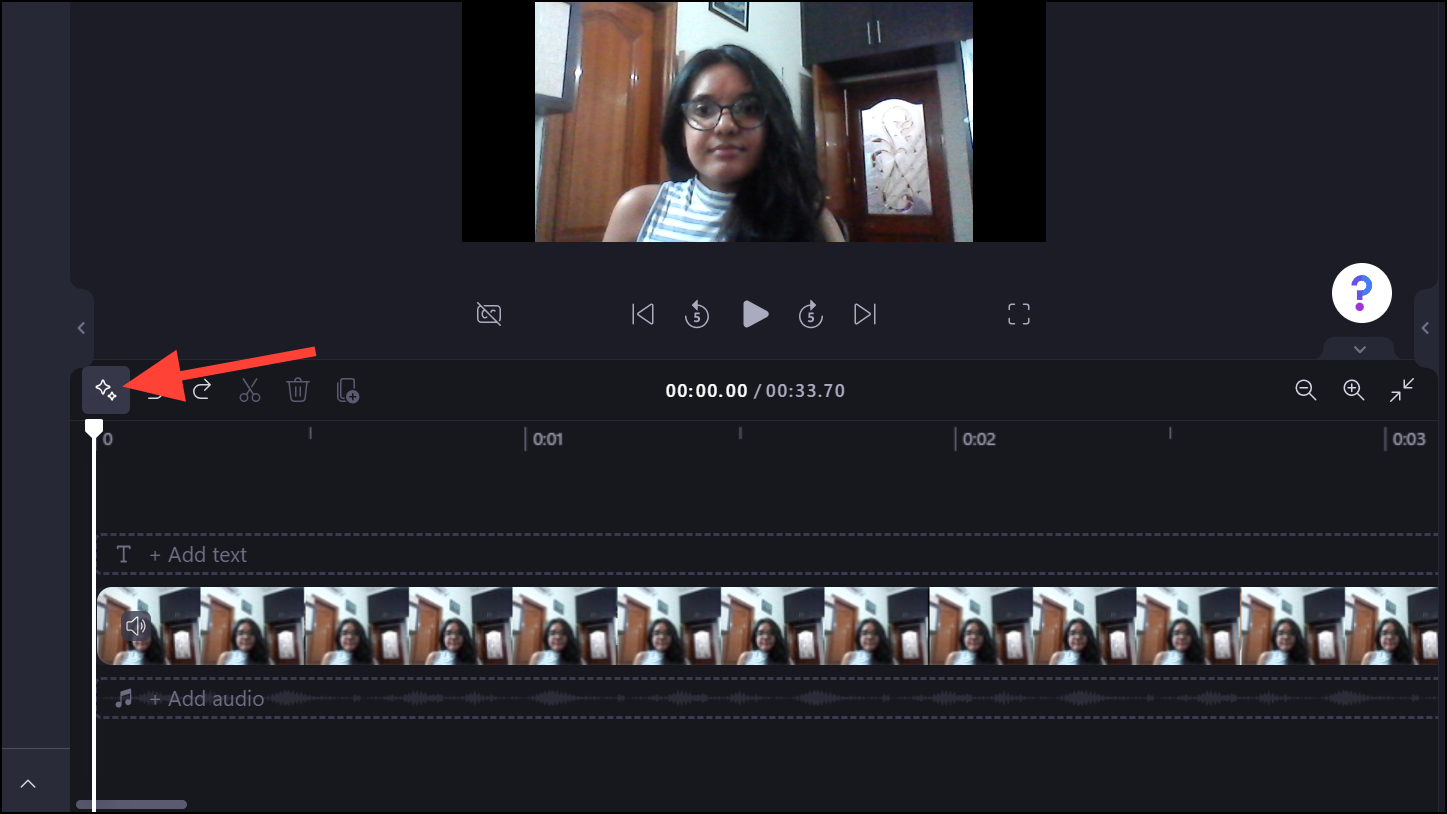The width and height of the screenshot is (1447, 814).
Task: Mute the video clip audio
Action: 136,626
